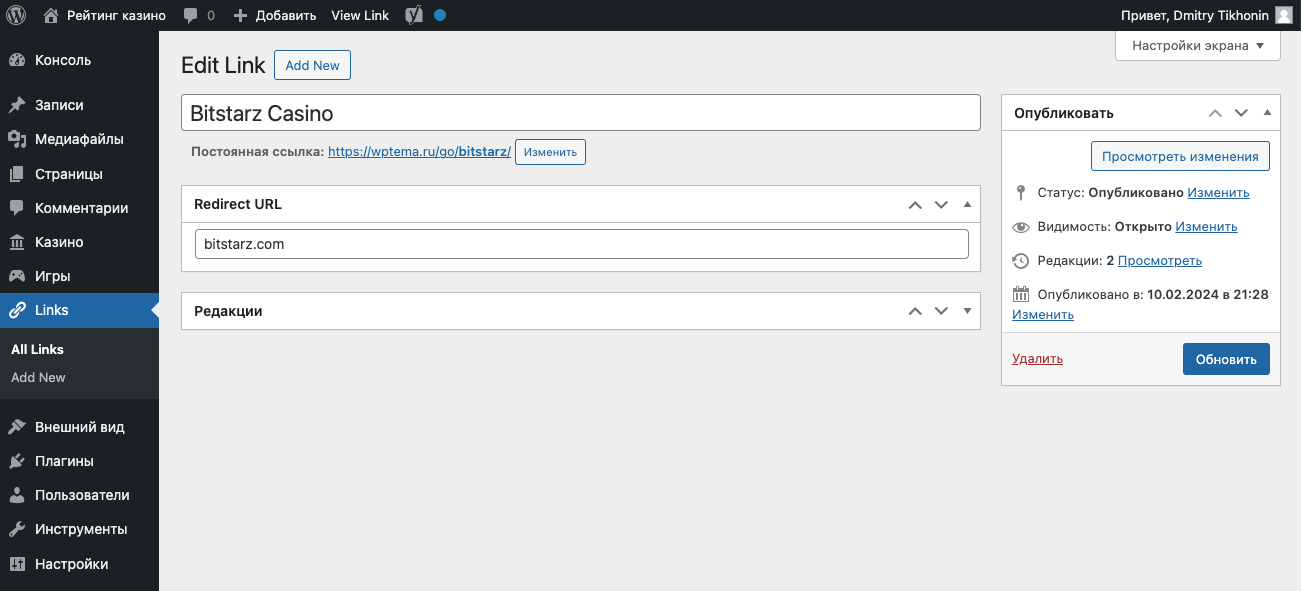Screen dimensions: 1301x591
Task: Open the Настройки экрана dropdown
Action: (x=1197, y=45)
